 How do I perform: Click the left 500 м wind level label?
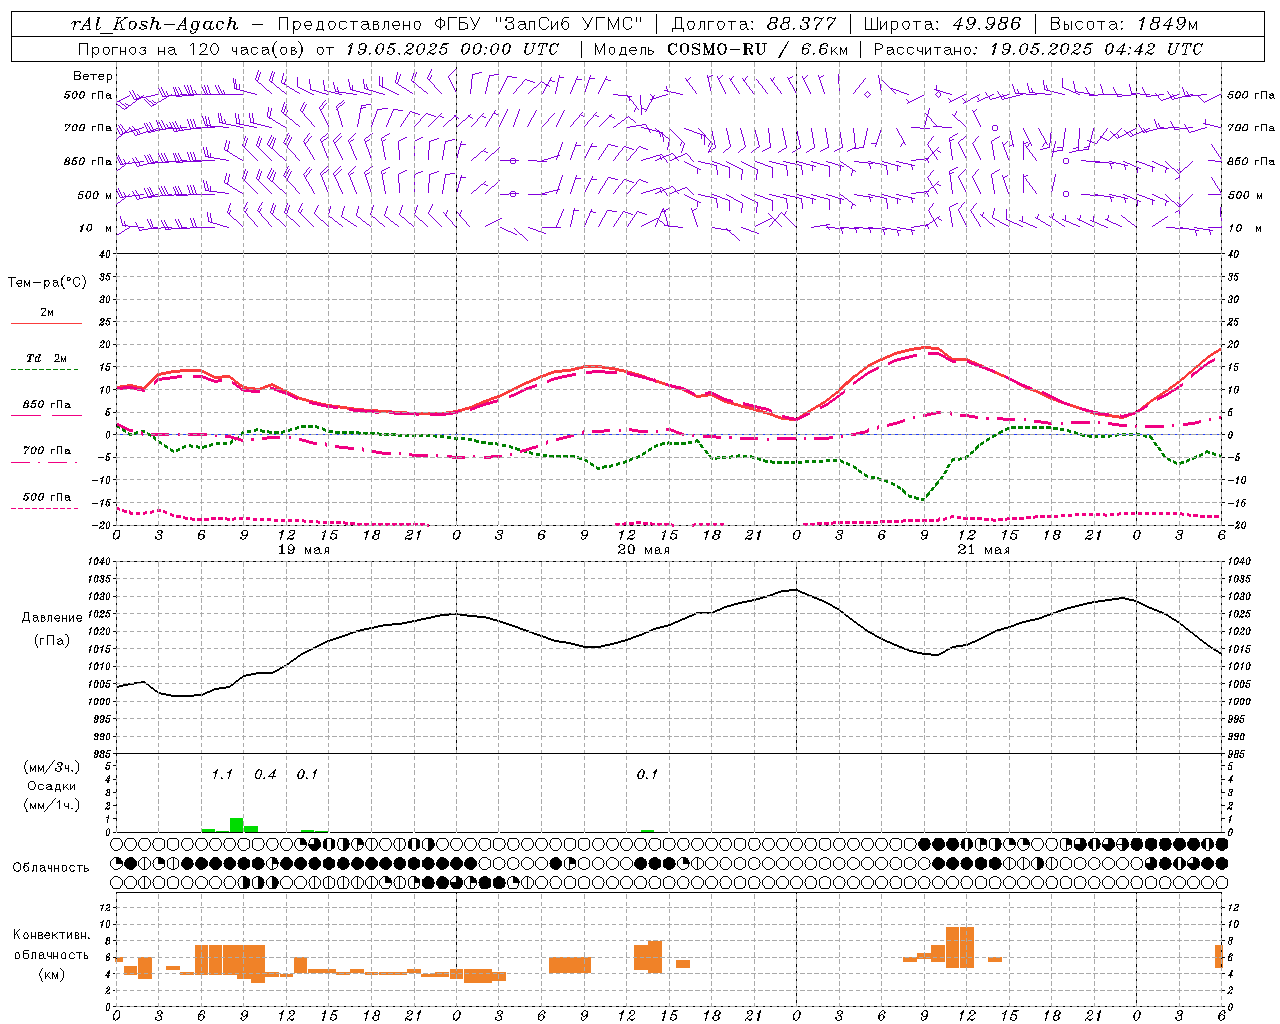pos(95,195)
